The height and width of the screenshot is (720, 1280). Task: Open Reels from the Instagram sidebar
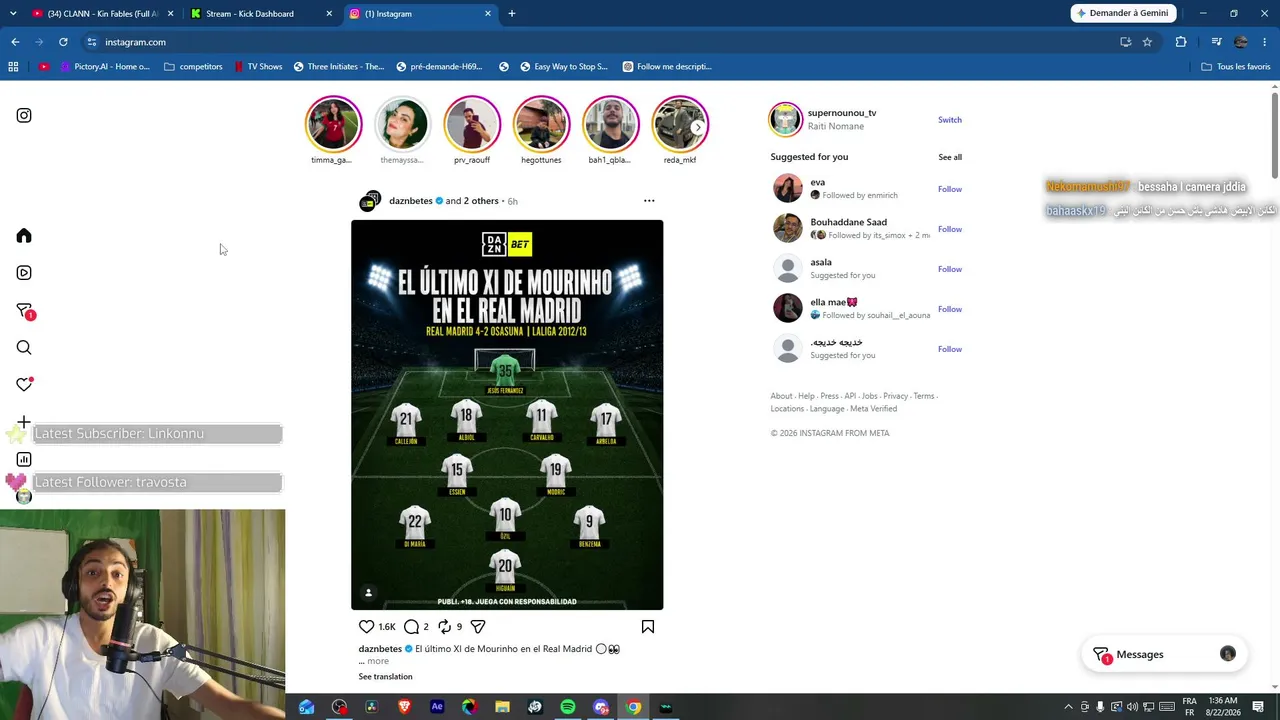click(x=24, y=273)
